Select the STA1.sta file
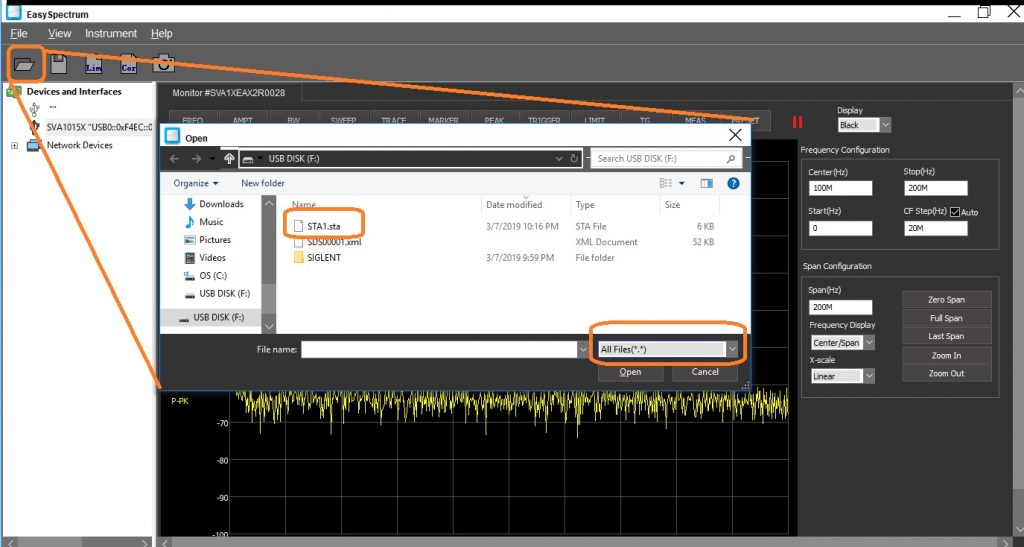This screenshot has width=1024, height=547. click(328, 225)
